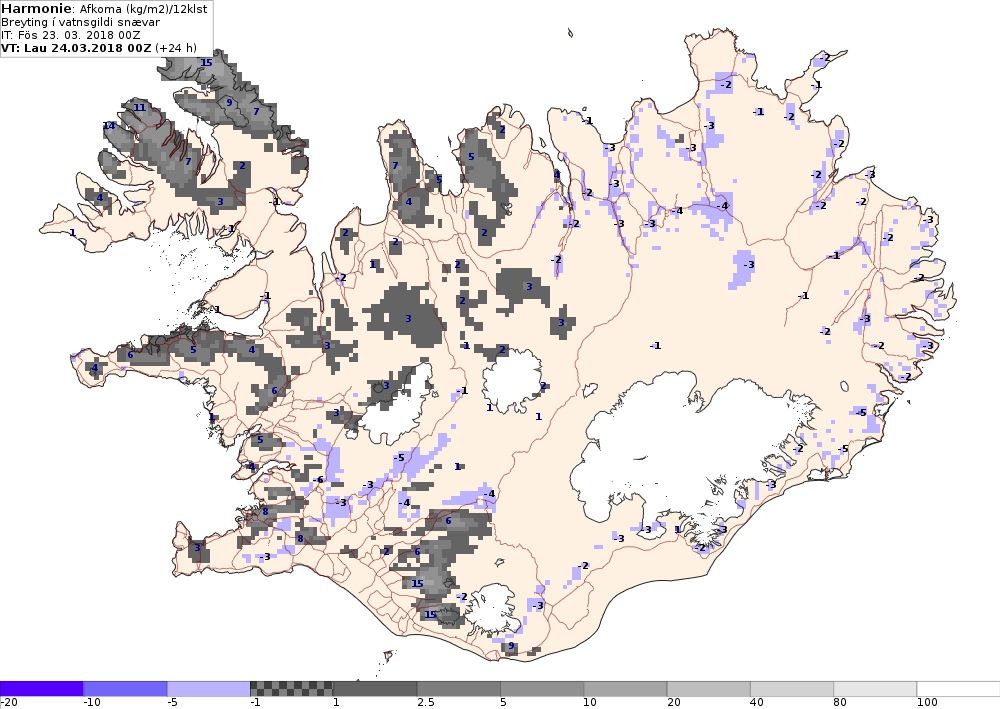The height and width of the screenshot is (709, 1000).
Task: Pick the light lavender -5 to -1 legend swatch
Action: tap(209, 689)
